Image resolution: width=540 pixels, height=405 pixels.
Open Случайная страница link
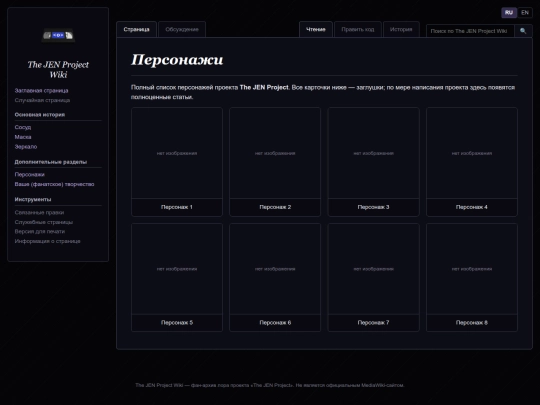[42, 100]
